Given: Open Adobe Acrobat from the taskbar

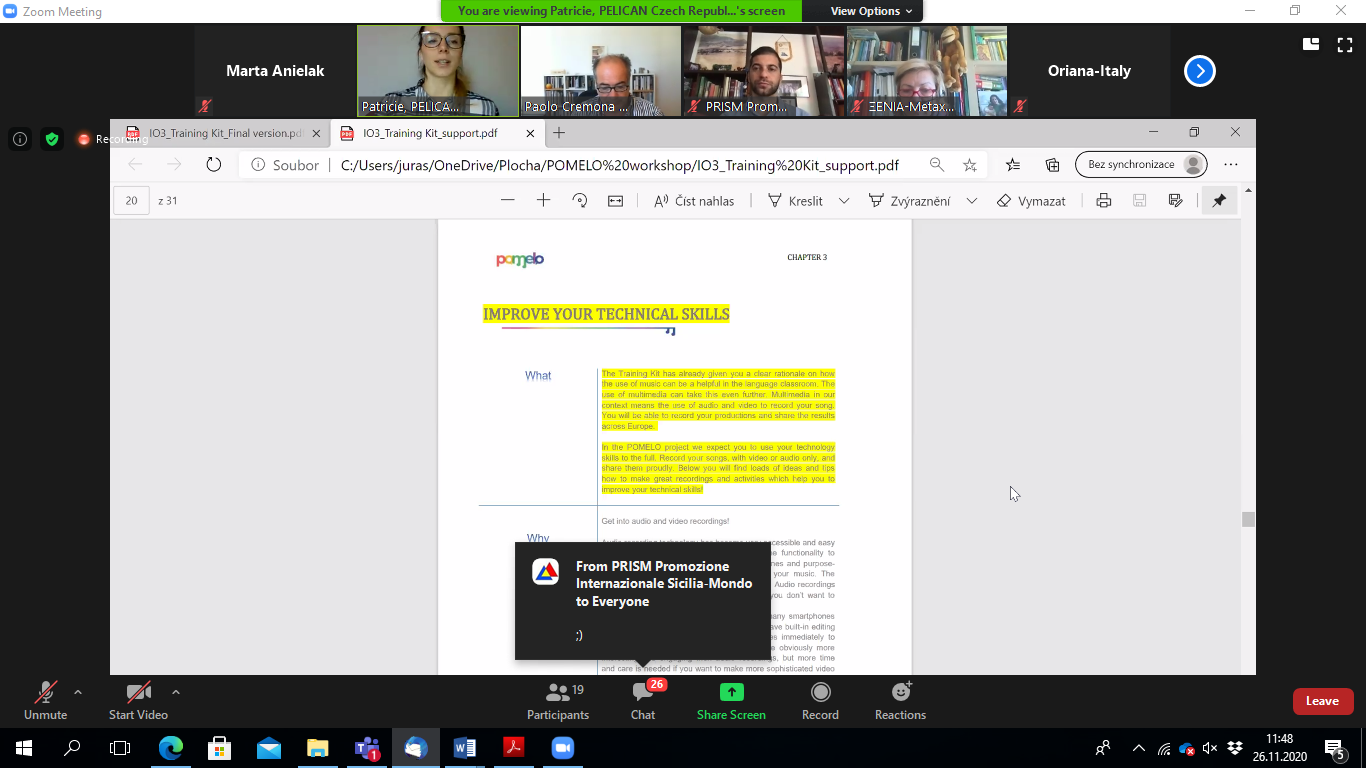Looking at the screenshot, I should (x=514, y=747).
